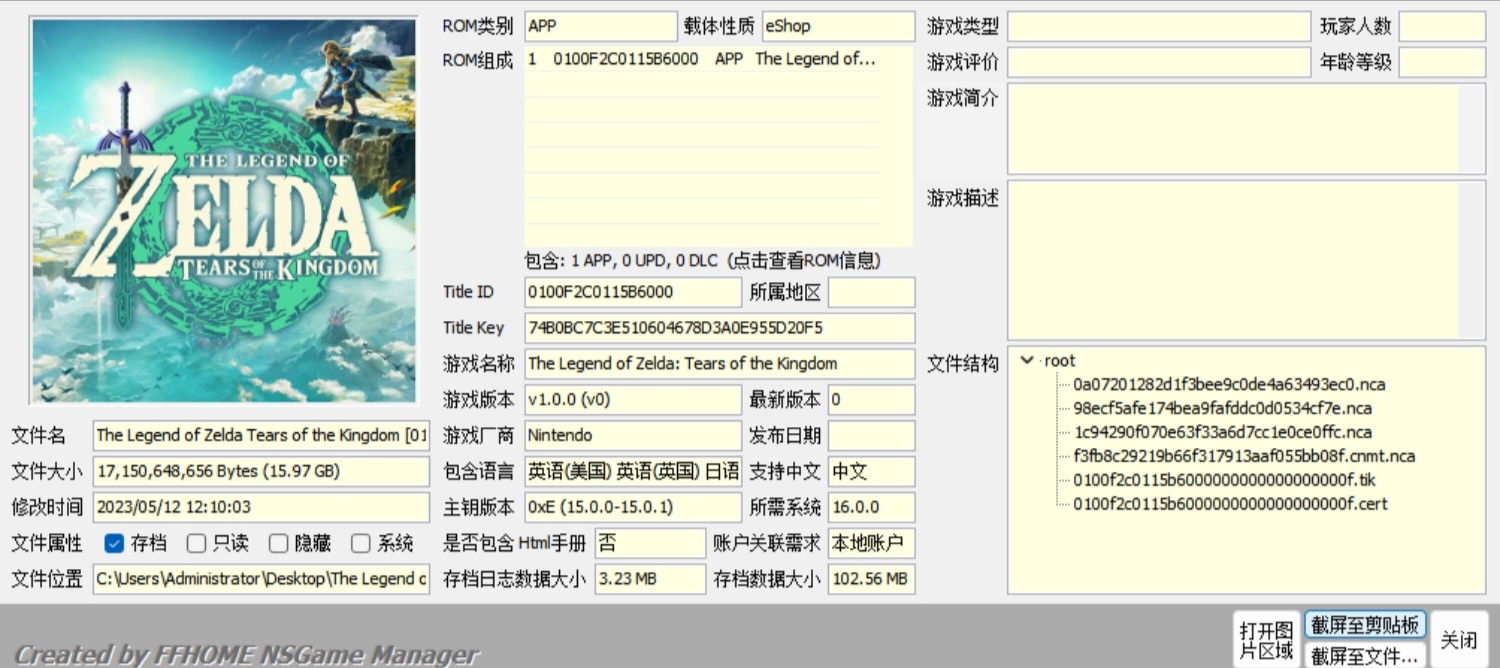Image resolution: width=1500 pixels, height=668 pixels.
Task: Click the ROM info summary text link
Action: pos(702,261)
